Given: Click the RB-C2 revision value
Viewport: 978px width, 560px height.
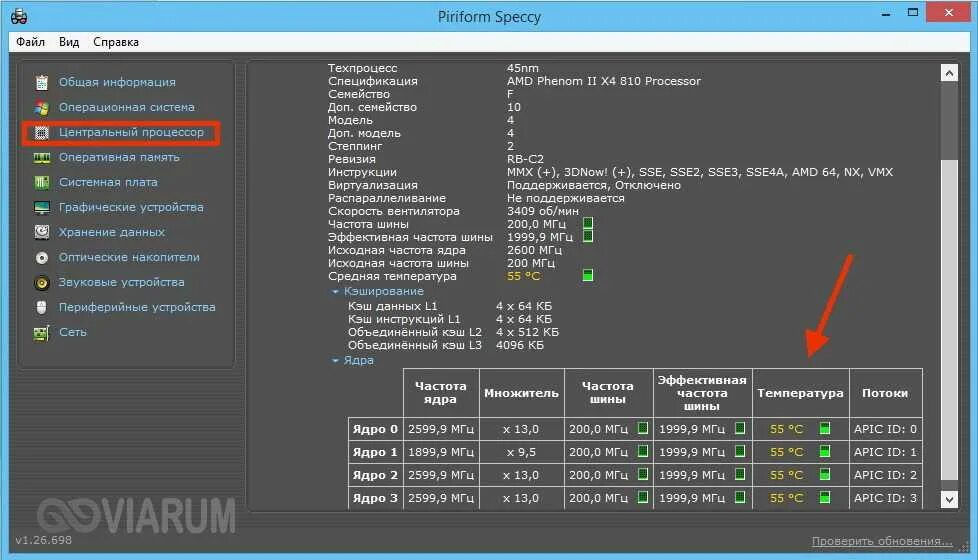Looking at the screenshot, I should [x=525, y=159].
